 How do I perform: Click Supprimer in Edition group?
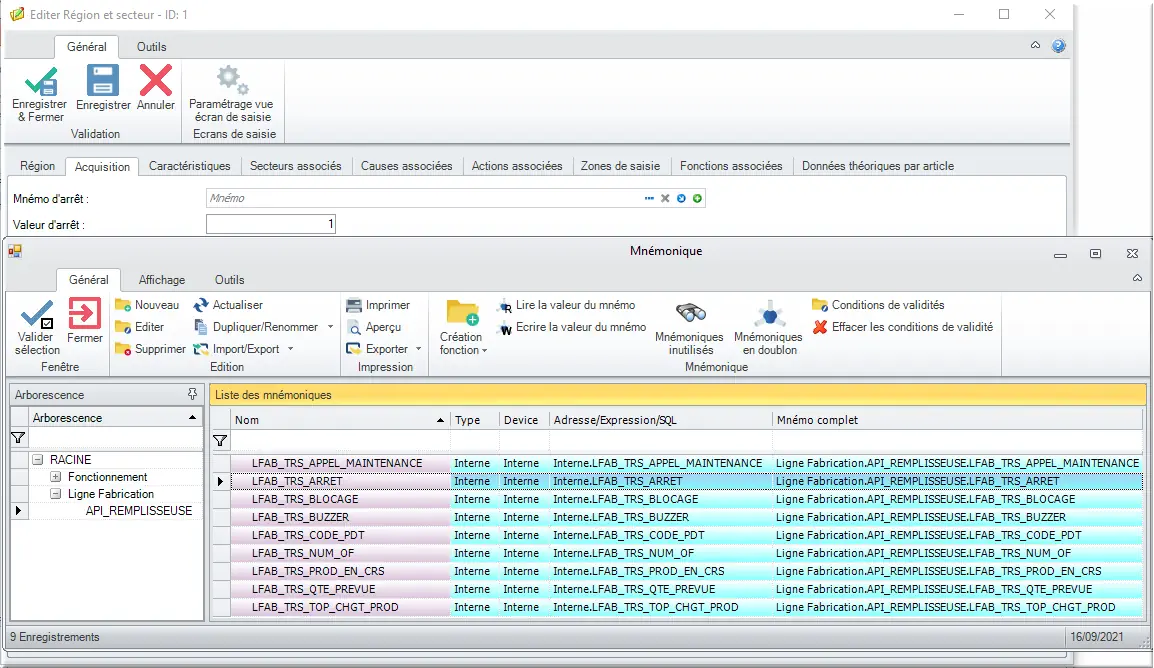pos(151,349)
